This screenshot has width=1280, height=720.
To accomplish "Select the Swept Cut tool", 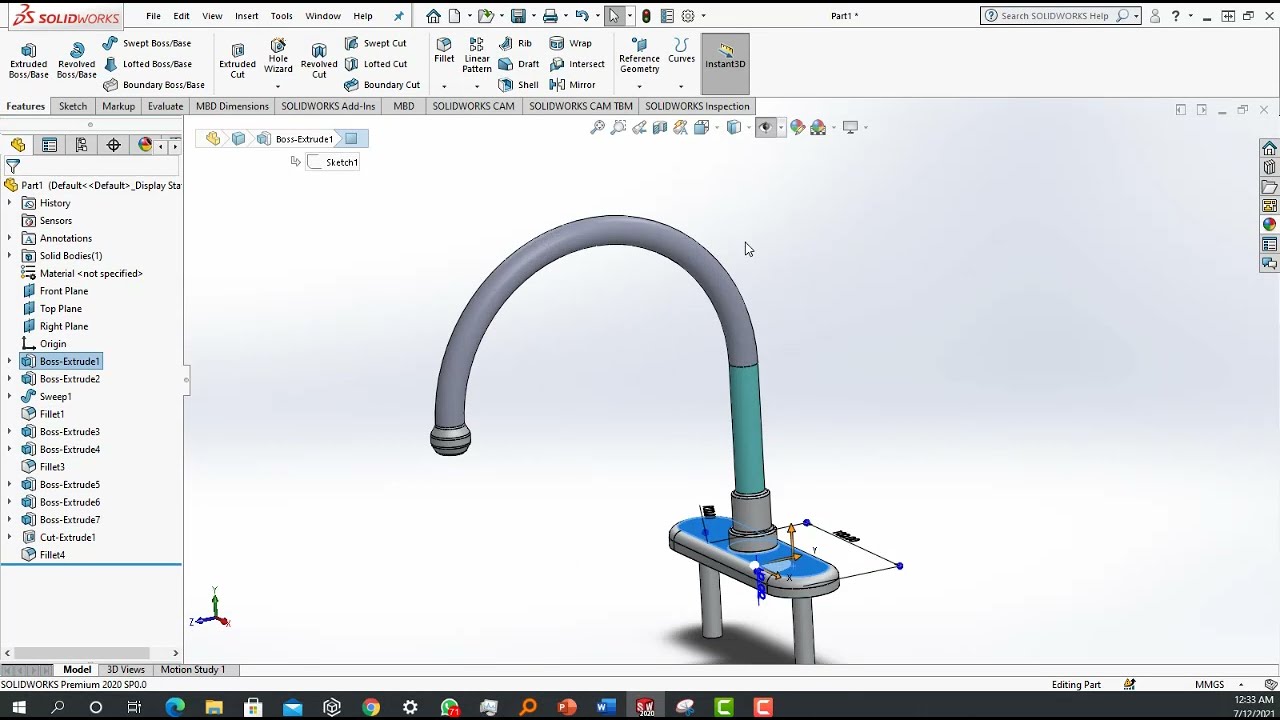I will click(x=375, y=43).
